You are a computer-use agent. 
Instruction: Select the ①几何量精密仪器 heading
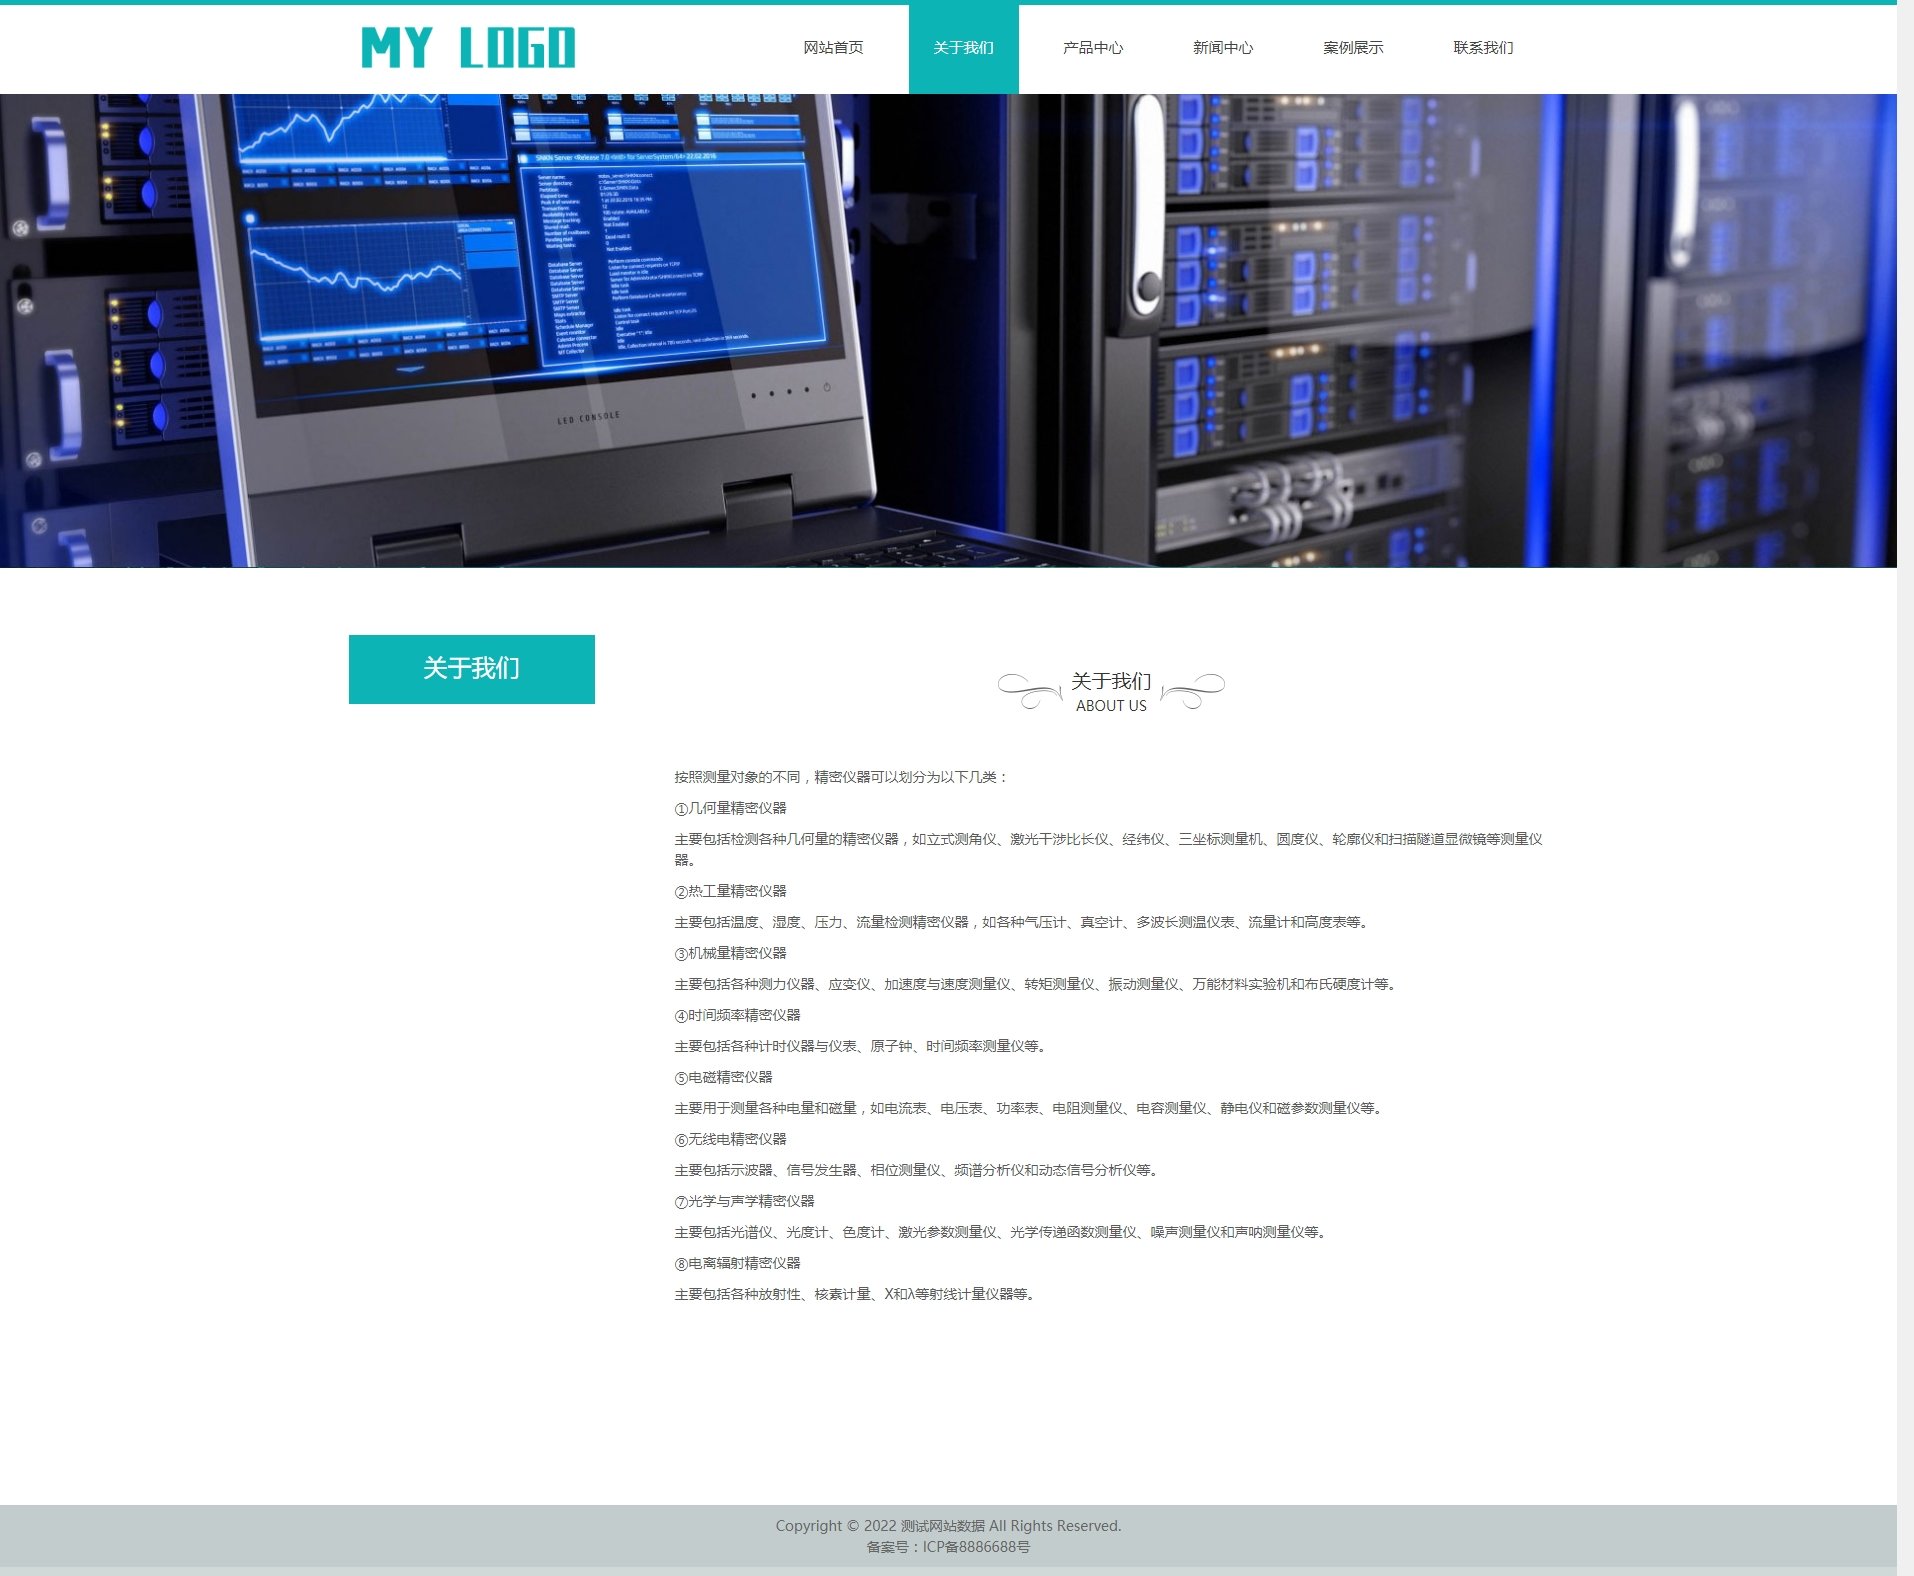[731, 808]
